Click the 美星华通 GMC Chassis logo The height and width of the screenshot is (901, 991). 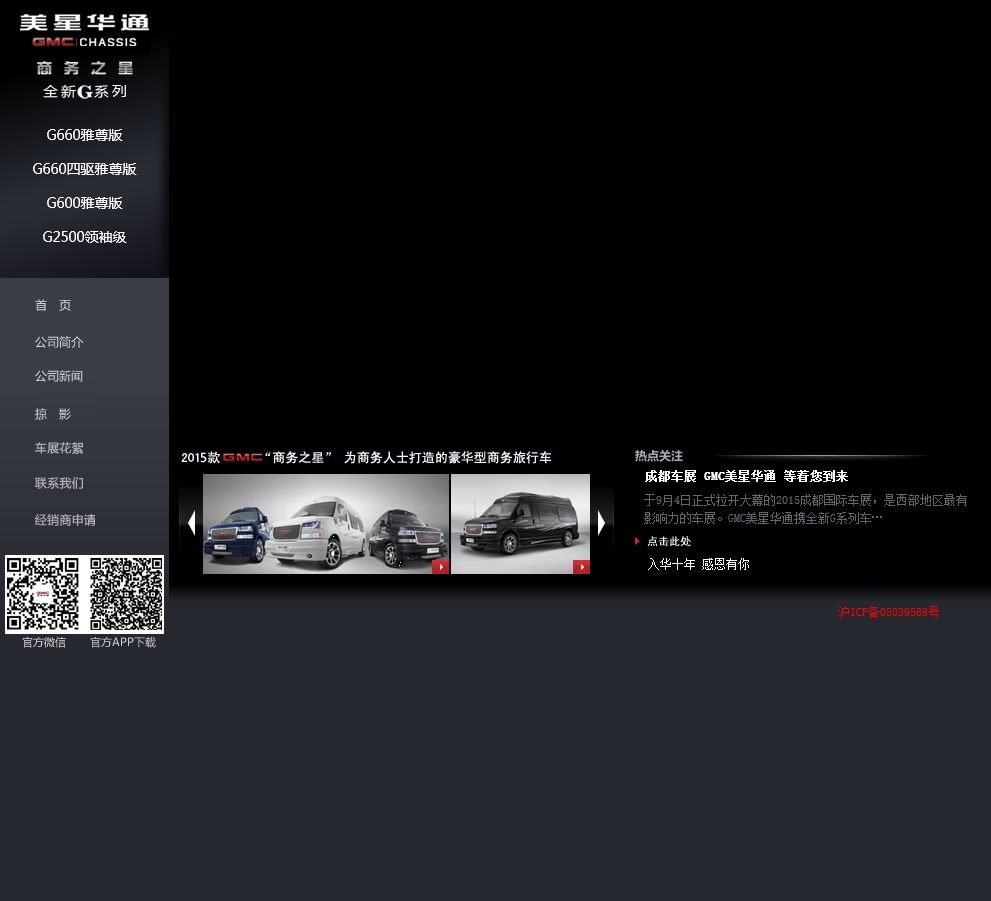pos(84,30)
